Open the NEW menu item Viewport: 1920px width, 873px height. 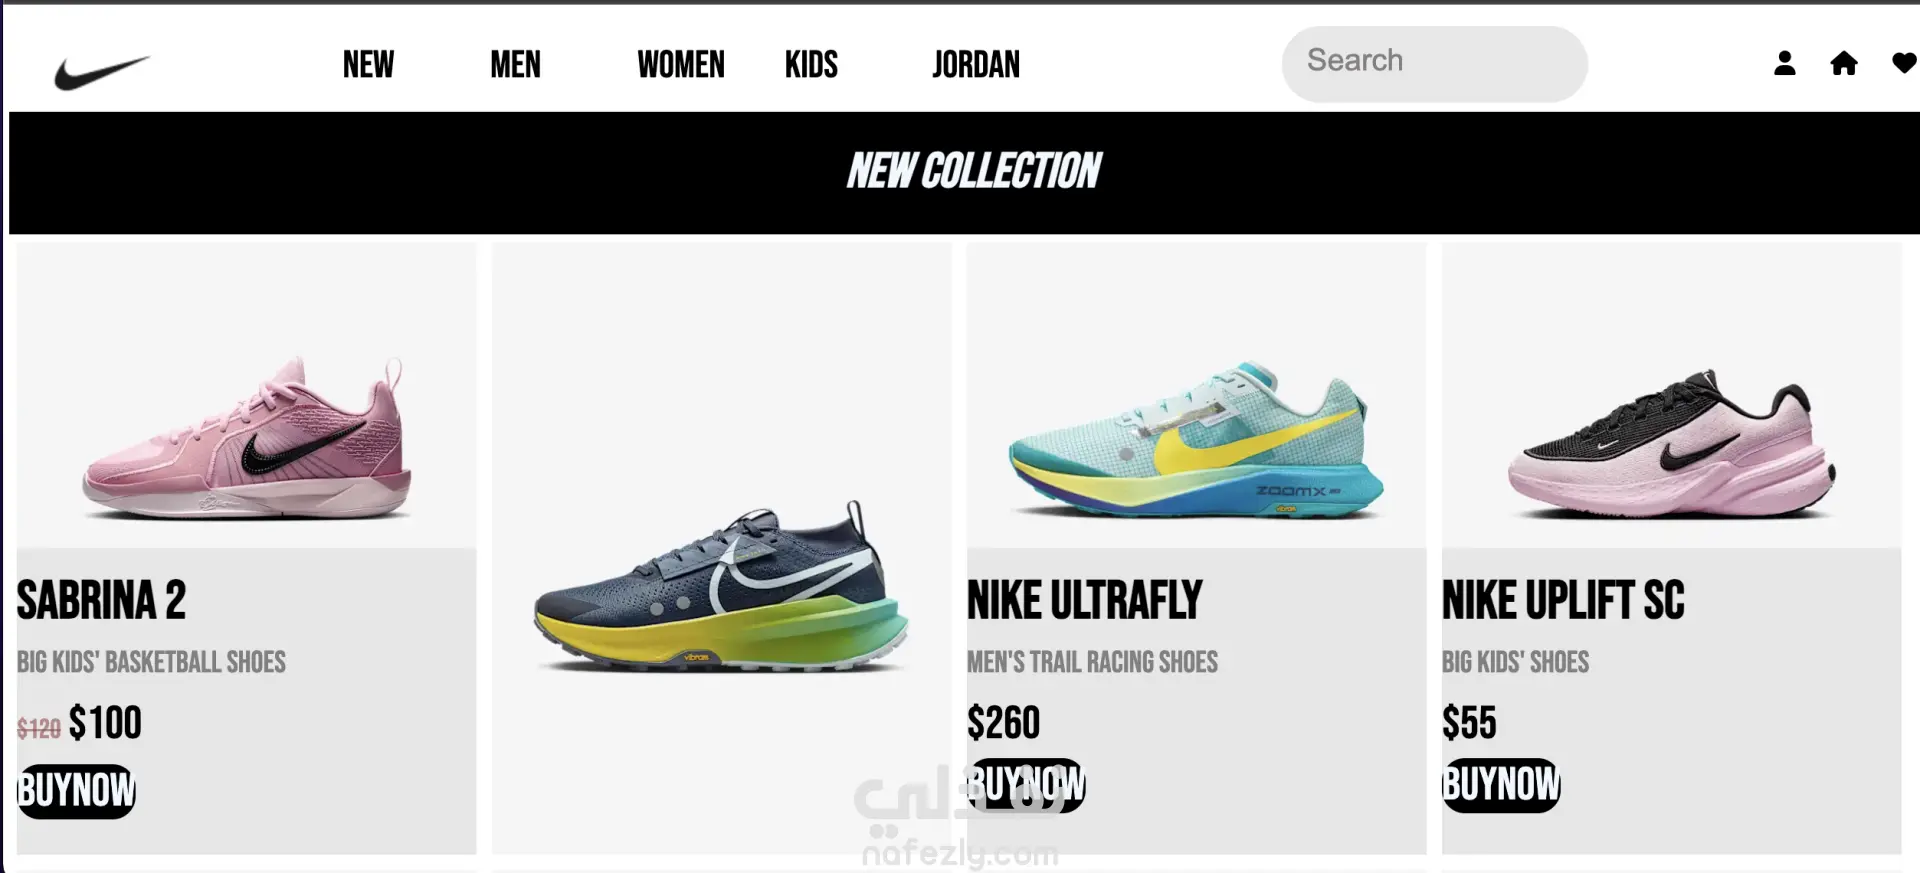tap(368, 65)
